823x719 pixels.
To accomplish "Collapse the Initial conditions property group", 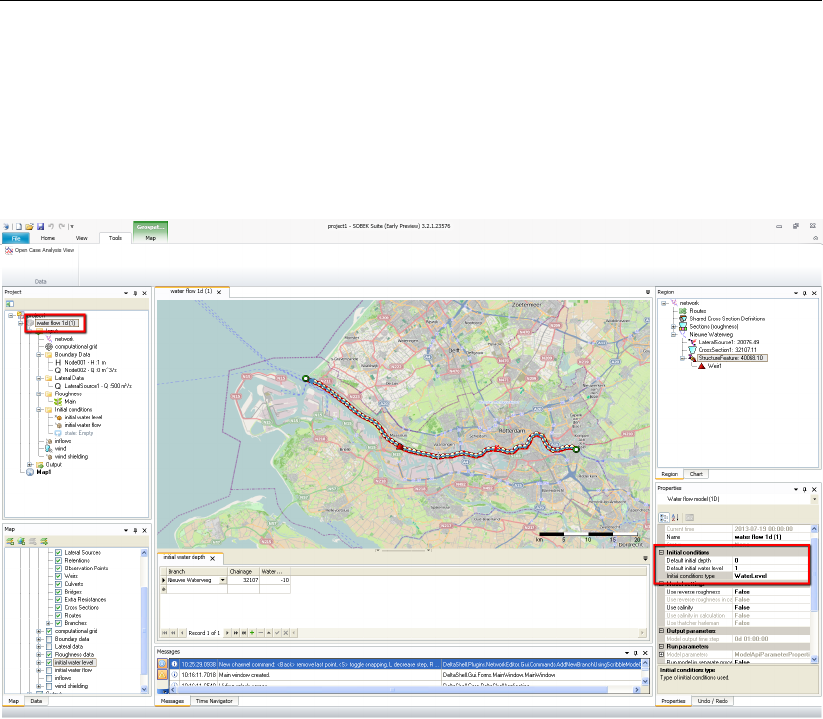I will point(661,552).
